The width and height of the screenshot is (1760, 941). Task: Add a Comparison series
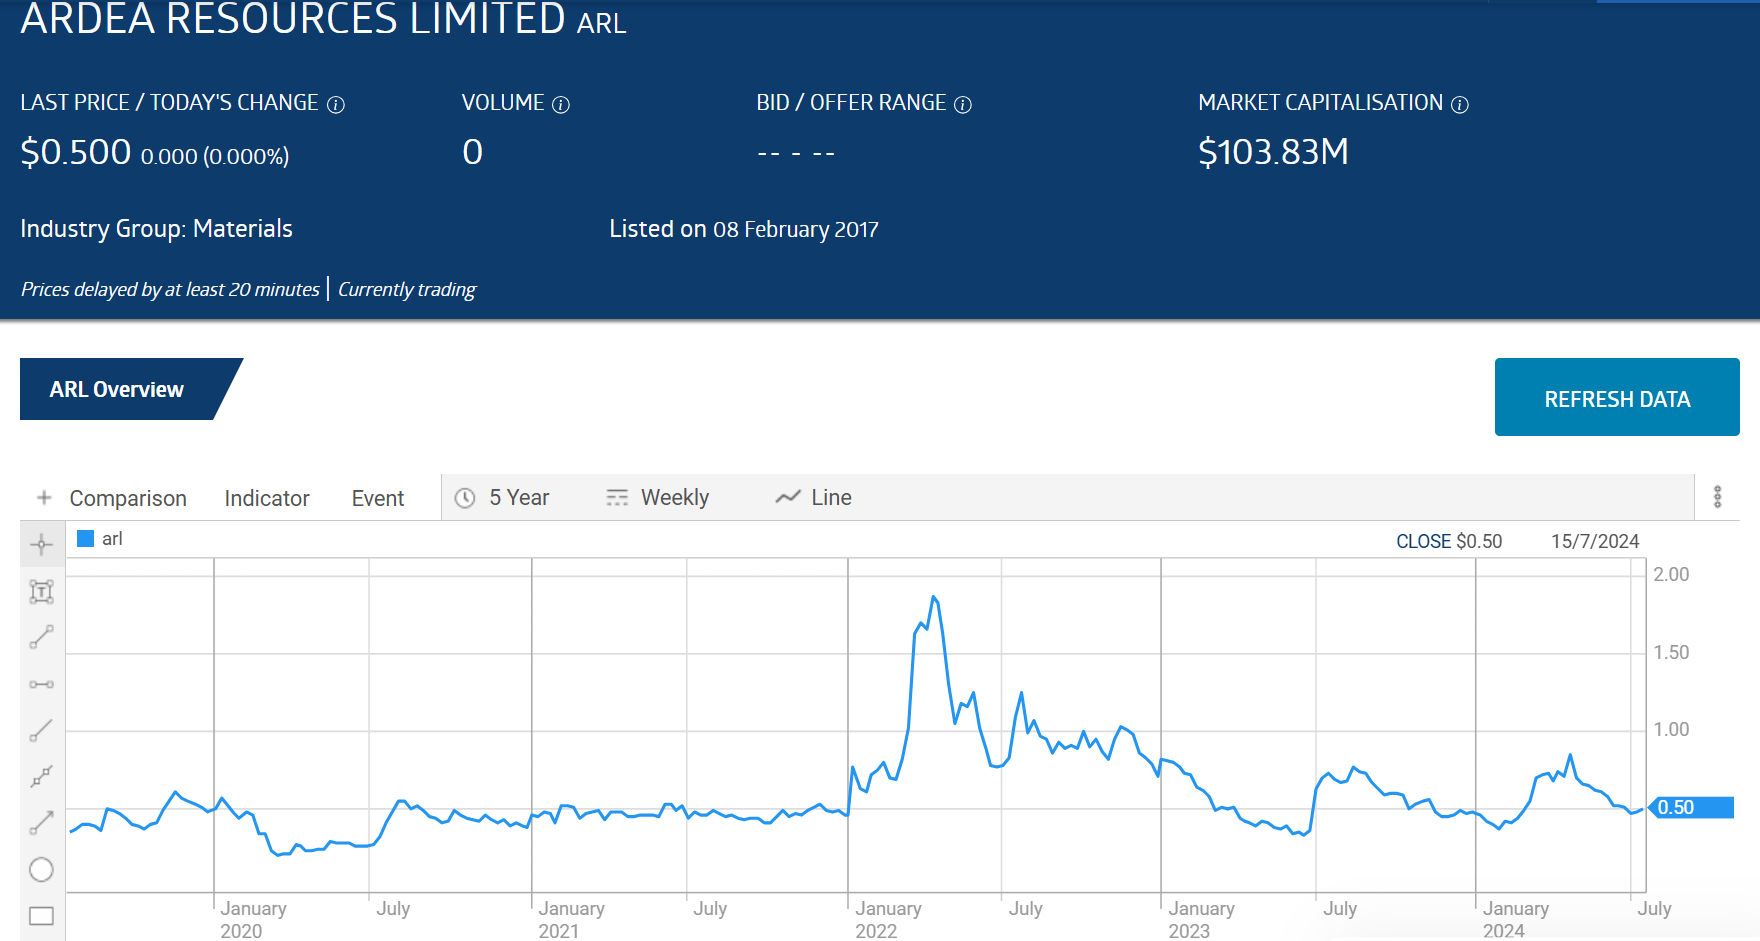[128, 498]
